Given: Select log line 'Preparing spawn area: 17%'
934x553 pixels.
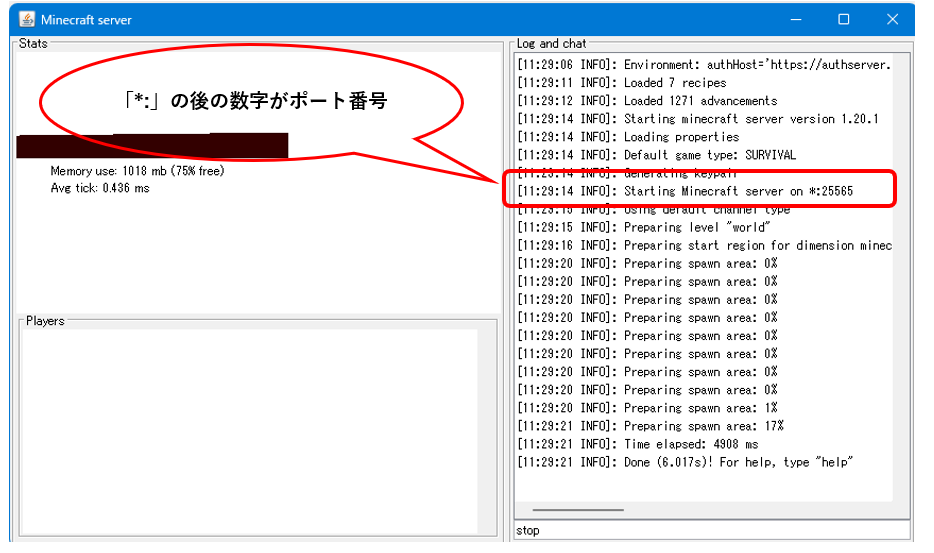Looking at the screenshot, I should point(650,426).
